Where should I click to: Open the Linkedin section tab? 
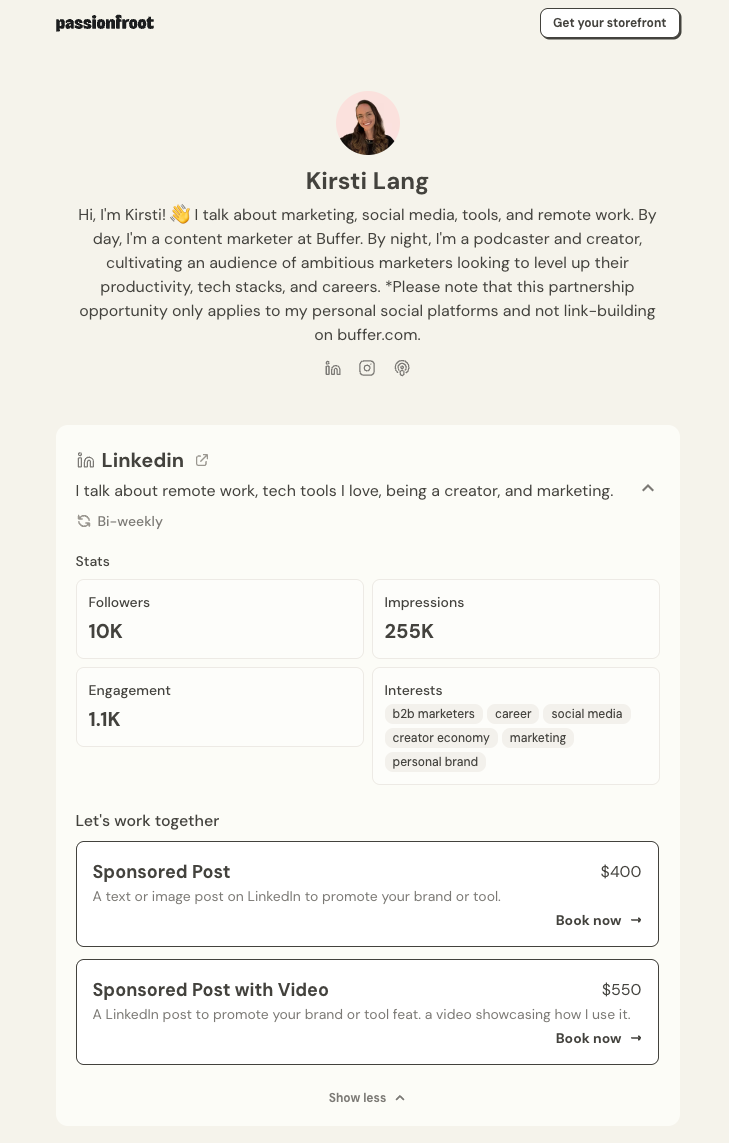point(143,460)
